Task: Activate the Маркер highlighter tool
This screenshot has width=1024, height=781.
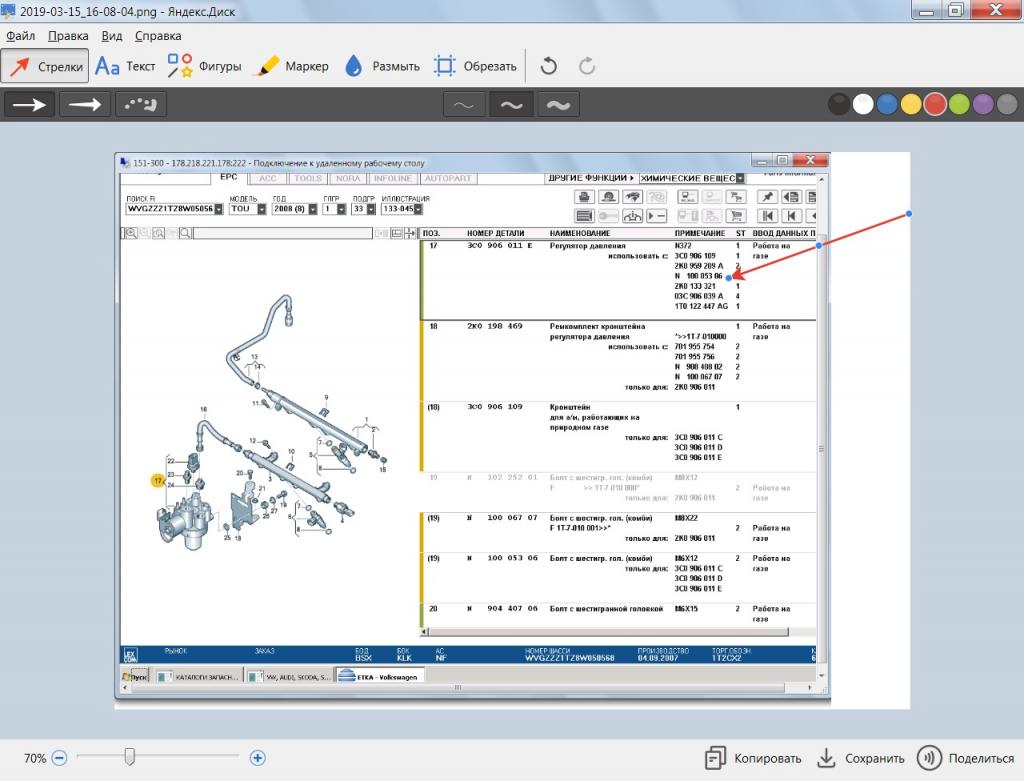Action: [293, 66]
